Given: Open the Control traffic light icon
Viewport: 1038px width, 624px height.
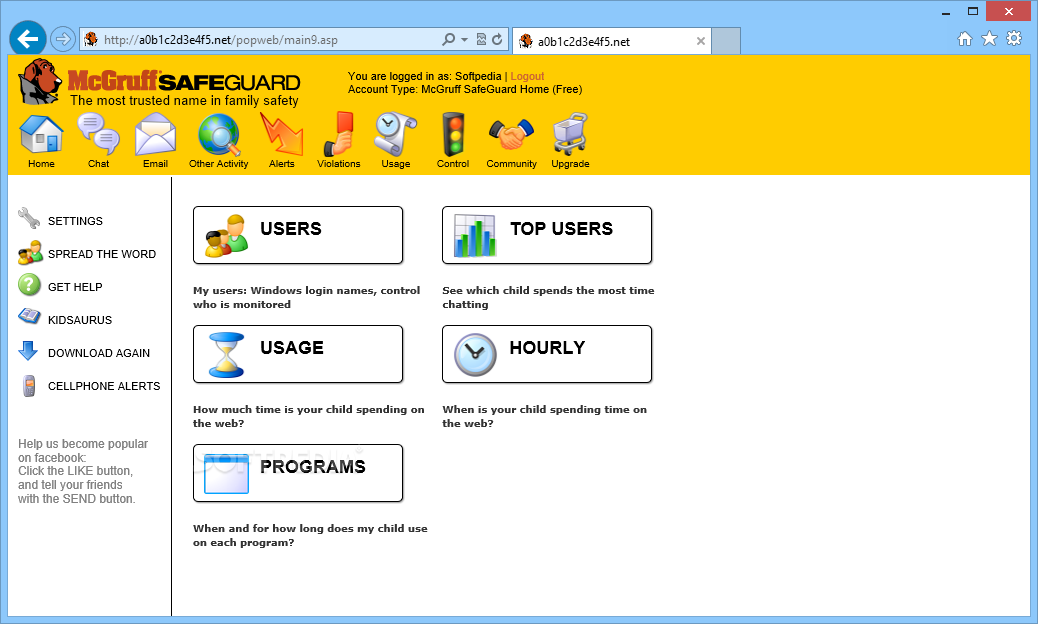Looking at the screenshot, I should tap(453, 134).
